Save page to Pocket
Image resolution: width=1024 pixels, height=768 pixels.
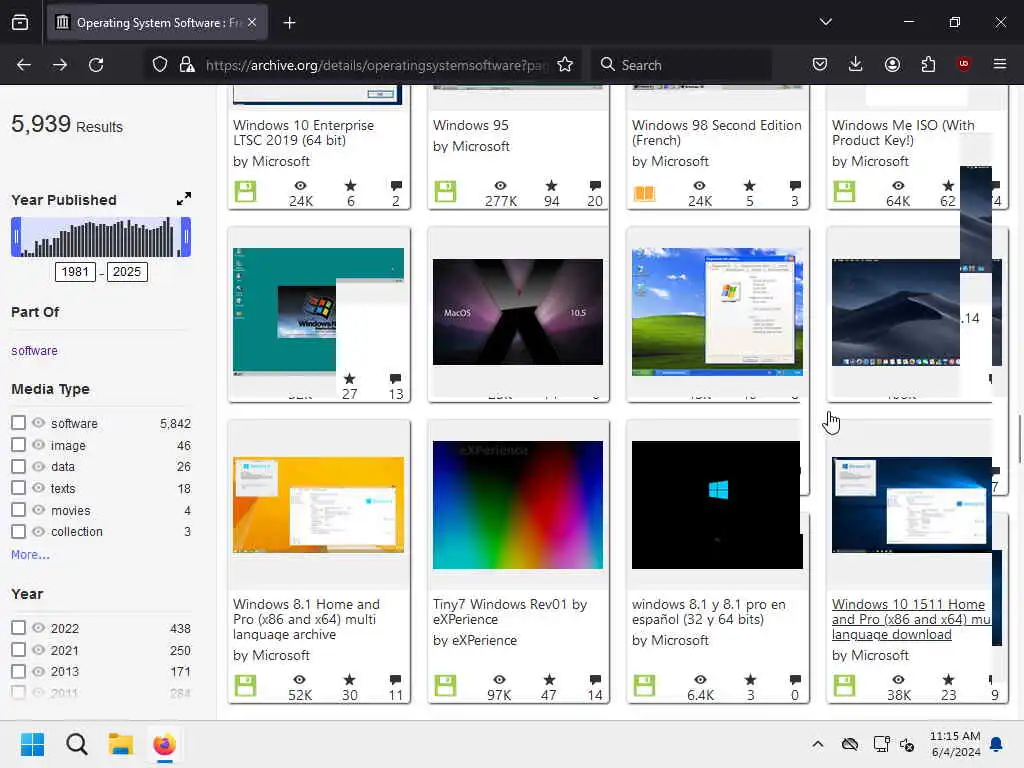pyautogui.click(x=820, y=65)
